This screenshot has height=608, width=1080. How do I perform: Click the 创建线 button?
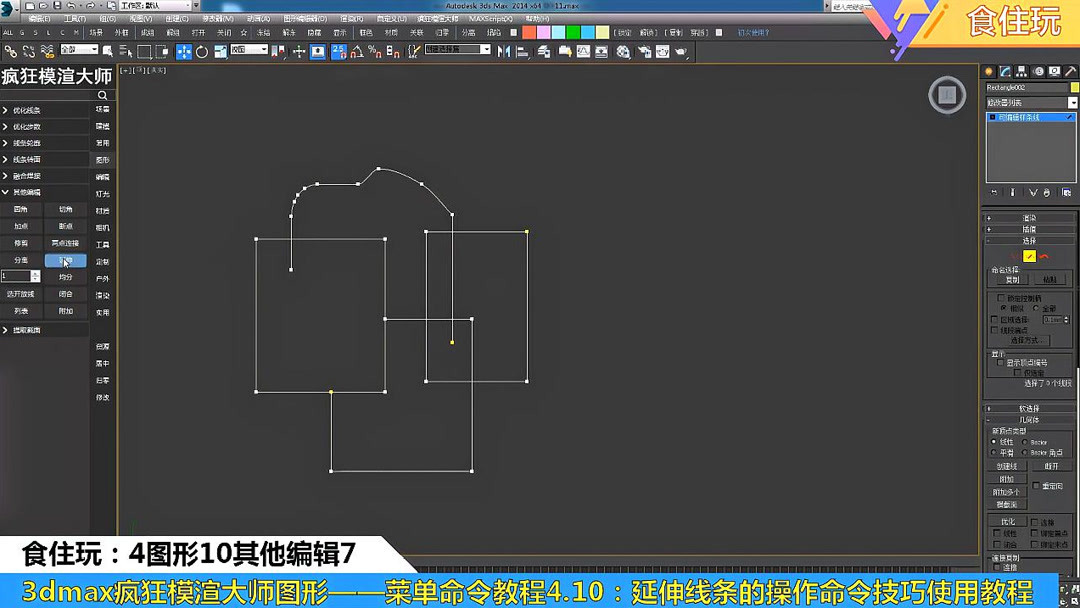(1007, 465)
